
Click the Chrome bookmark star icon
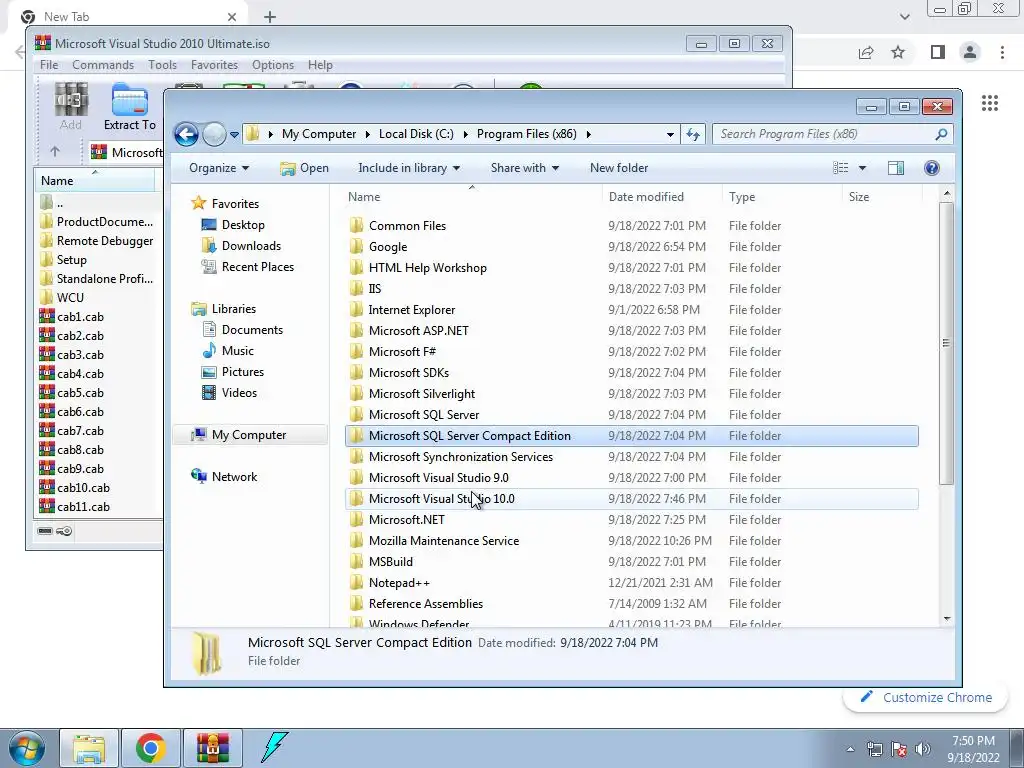pyautogui.click(x=898, y=52)
